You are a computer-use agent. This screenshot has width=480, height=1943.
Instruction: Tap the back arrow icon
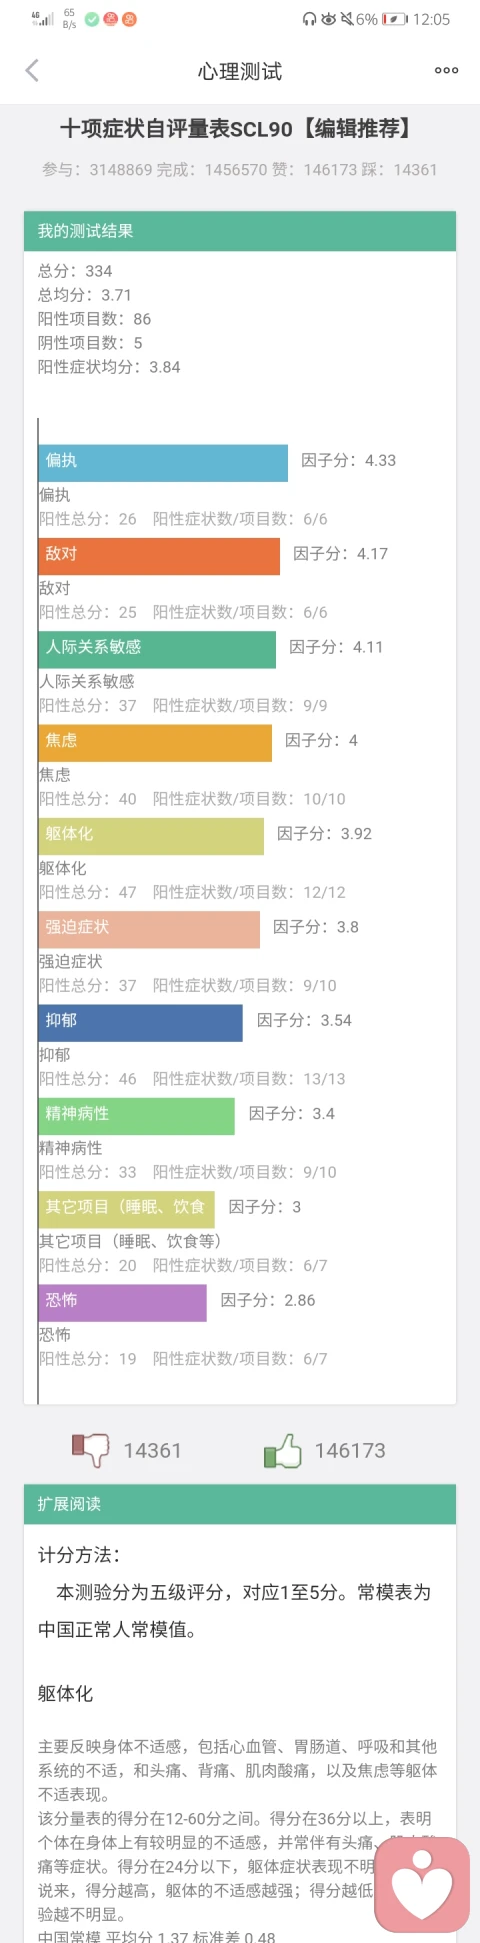click(x=32, y=70)
